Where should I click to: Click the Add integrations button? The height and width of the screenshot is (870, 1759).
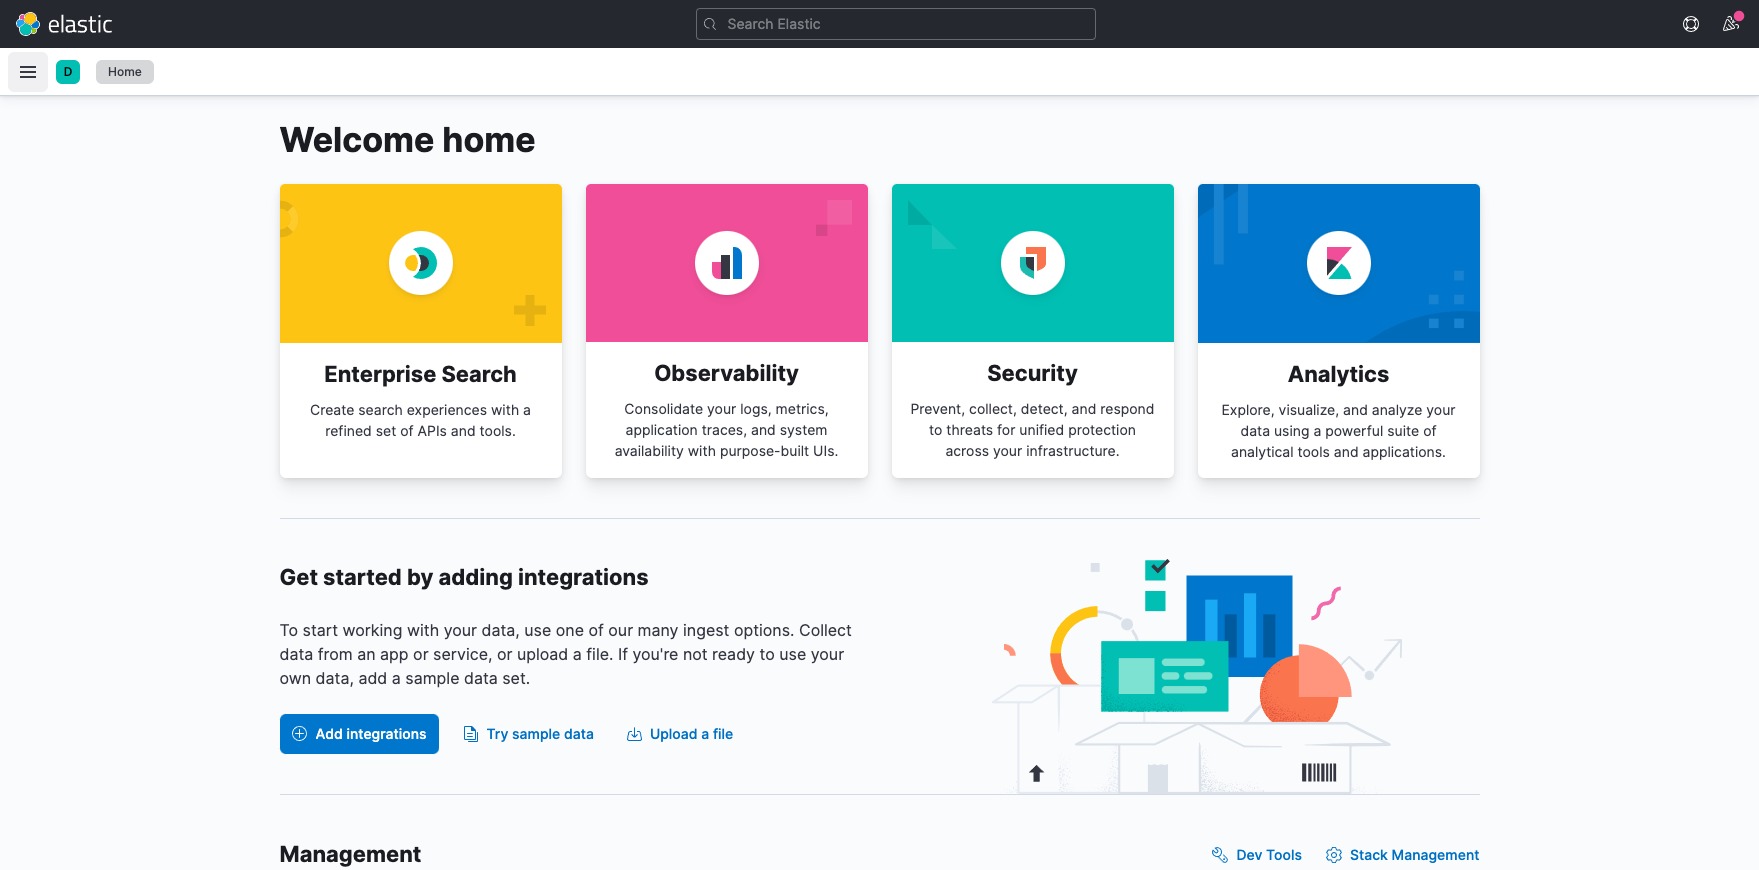coord(359,734)
